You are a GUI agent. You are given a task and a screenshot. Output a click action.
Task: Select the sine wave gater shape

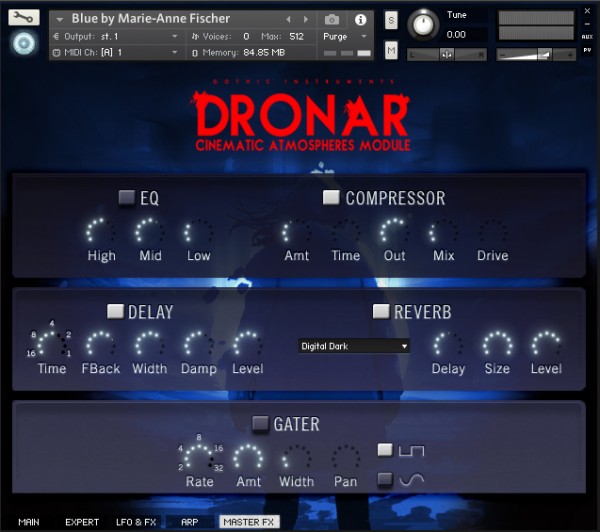point(385,479)
